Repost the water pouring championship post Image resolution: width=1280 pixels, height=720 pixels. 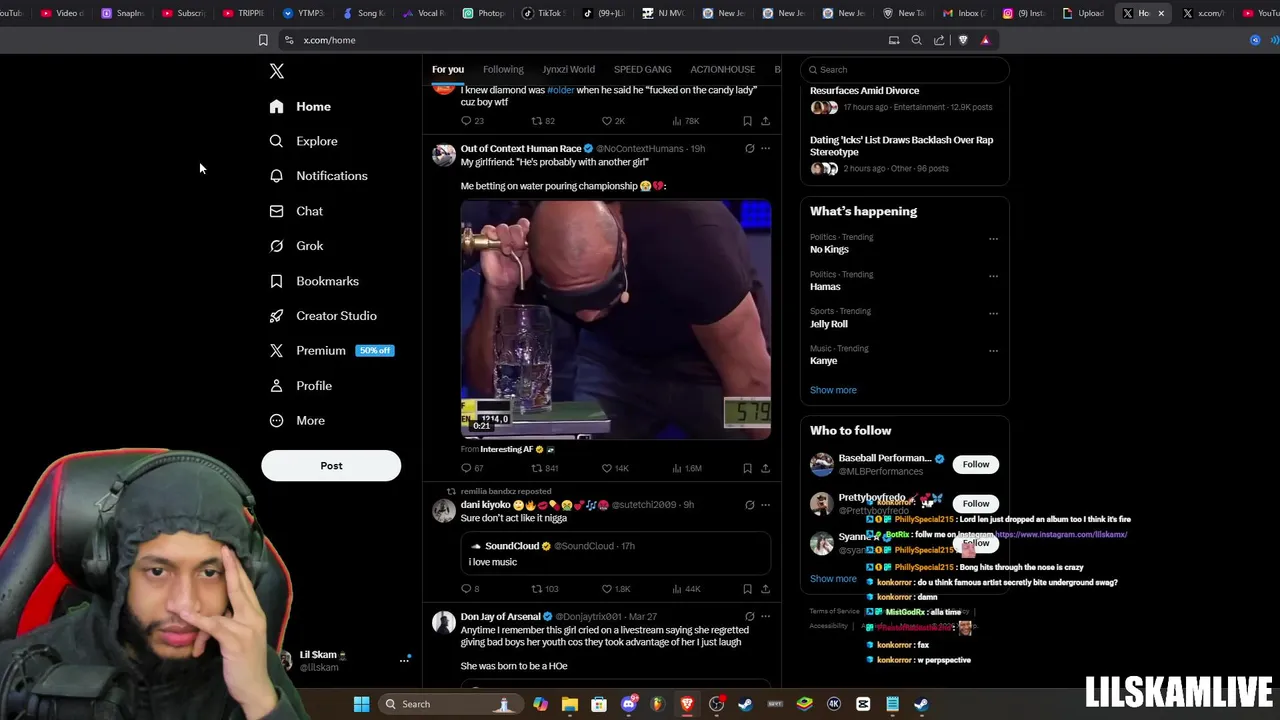pyautogui.click(x=545, y=468)
